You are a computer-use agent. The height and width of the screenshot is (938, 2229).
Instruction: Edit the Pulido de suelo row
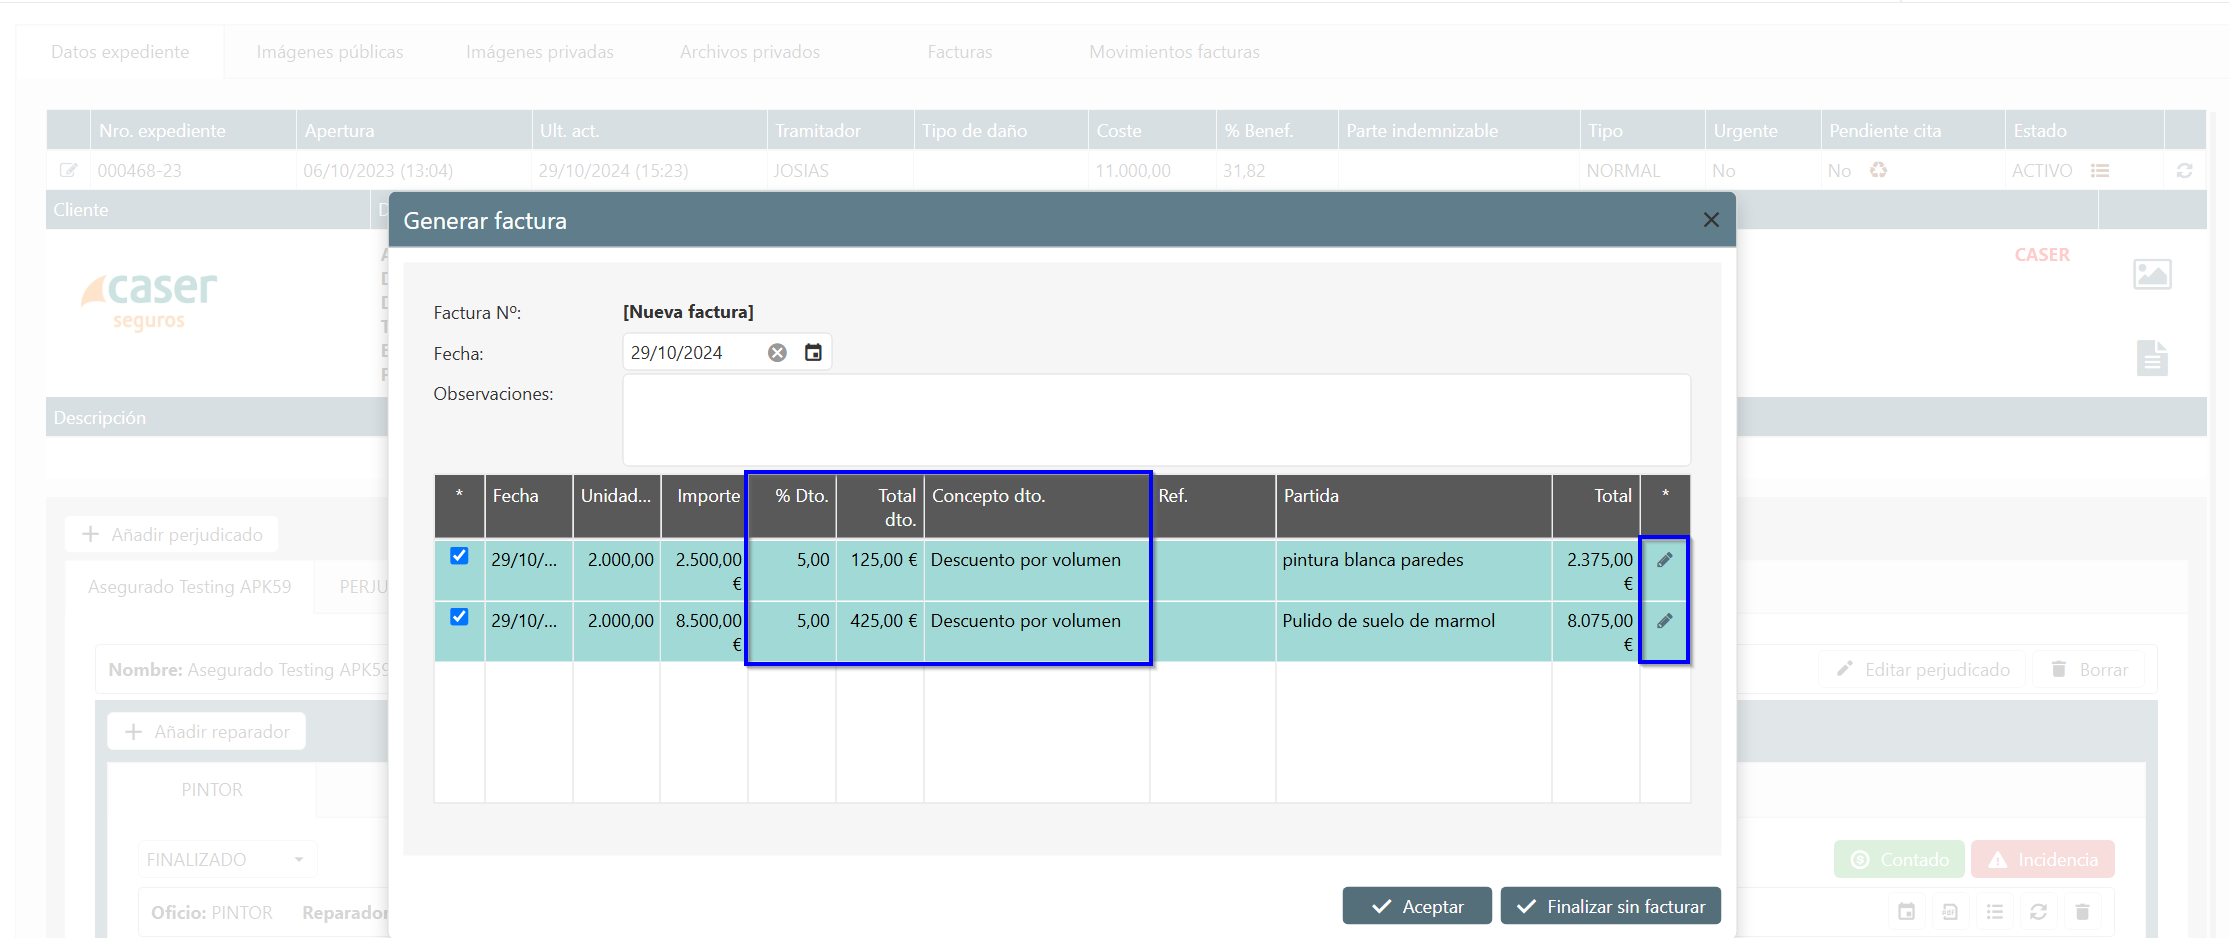1664,621
